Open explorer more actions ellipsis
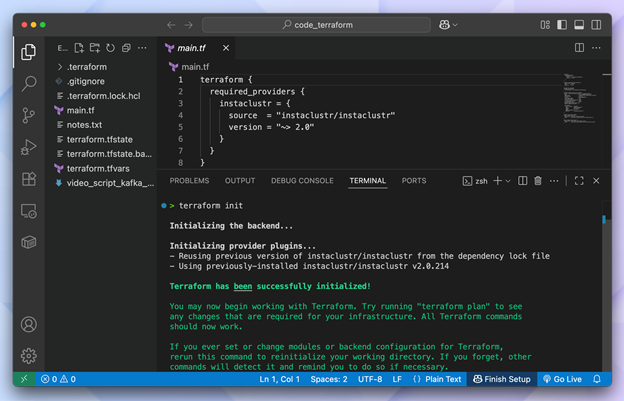This screenshot has height=401, width=624. pos(142,48)
